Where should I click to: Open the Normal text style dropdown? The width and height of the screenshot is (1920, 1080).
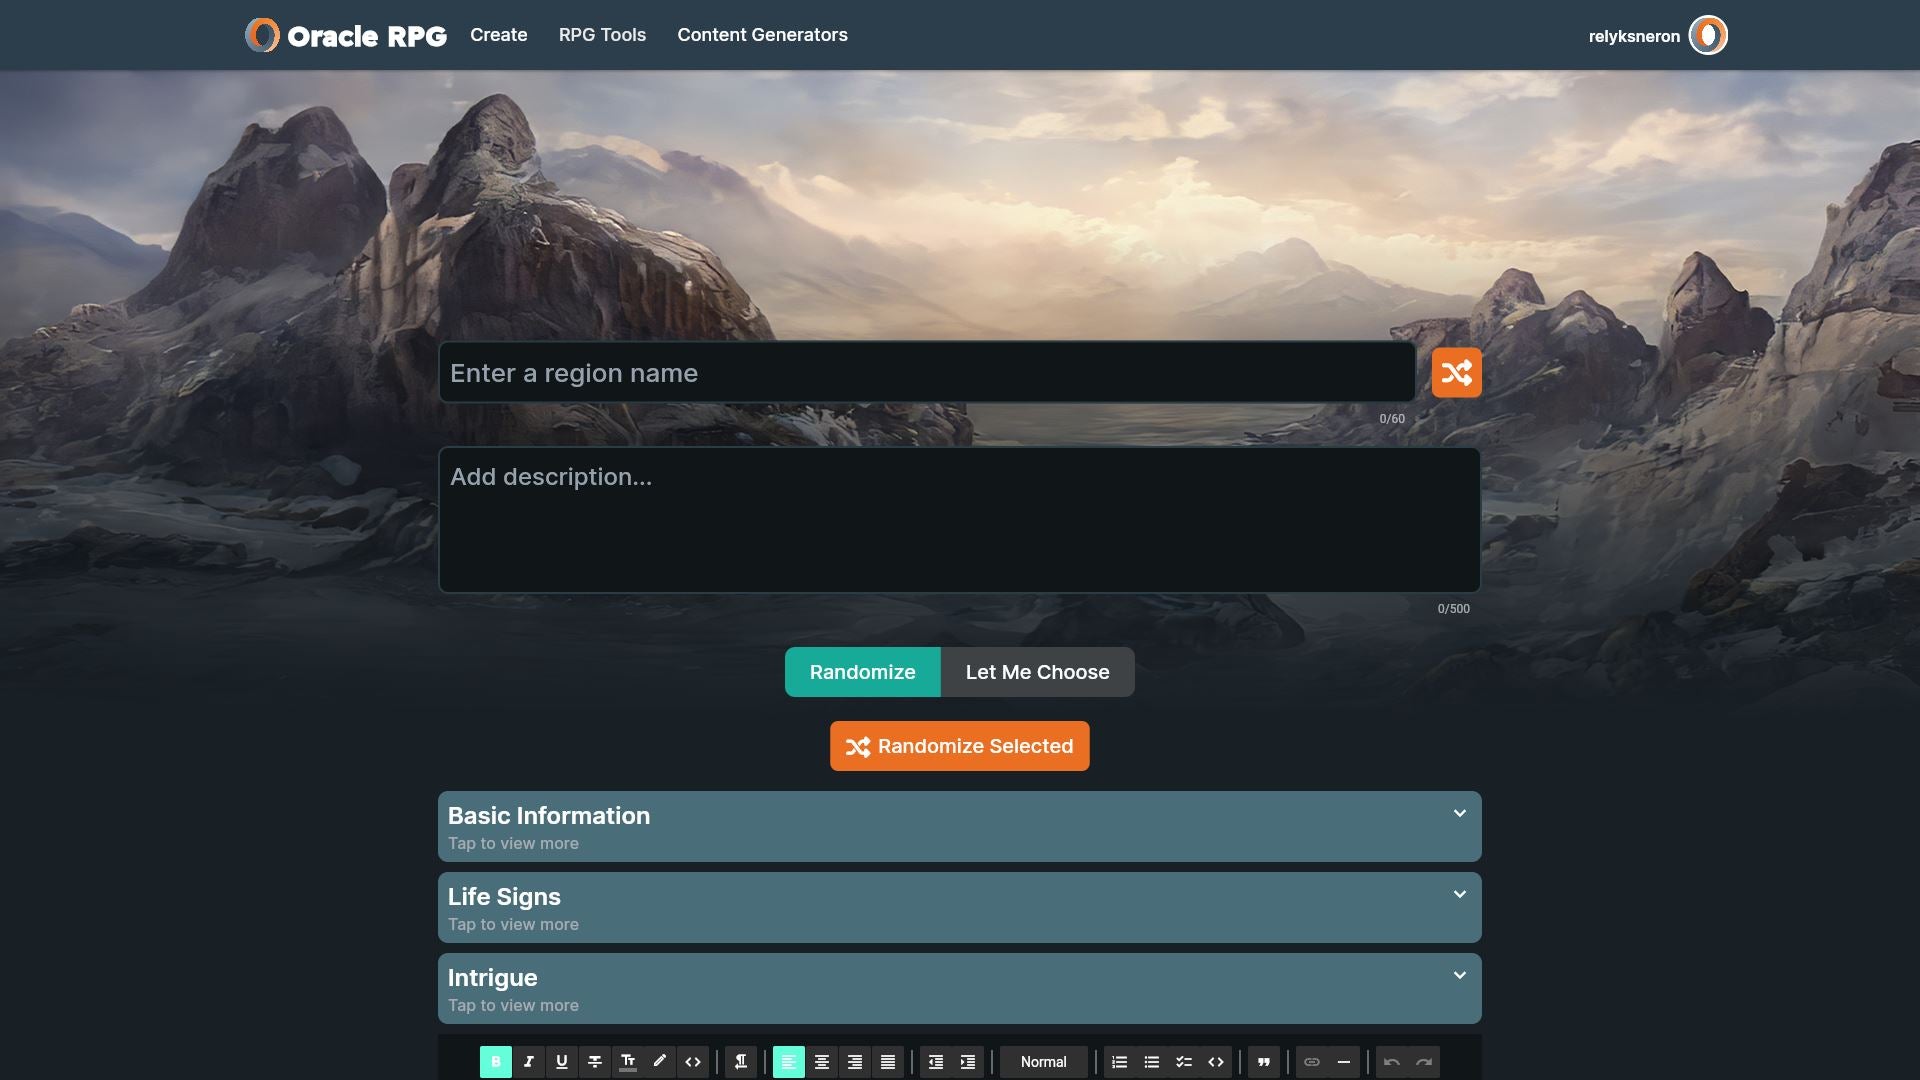(x=1043, y=1062)
